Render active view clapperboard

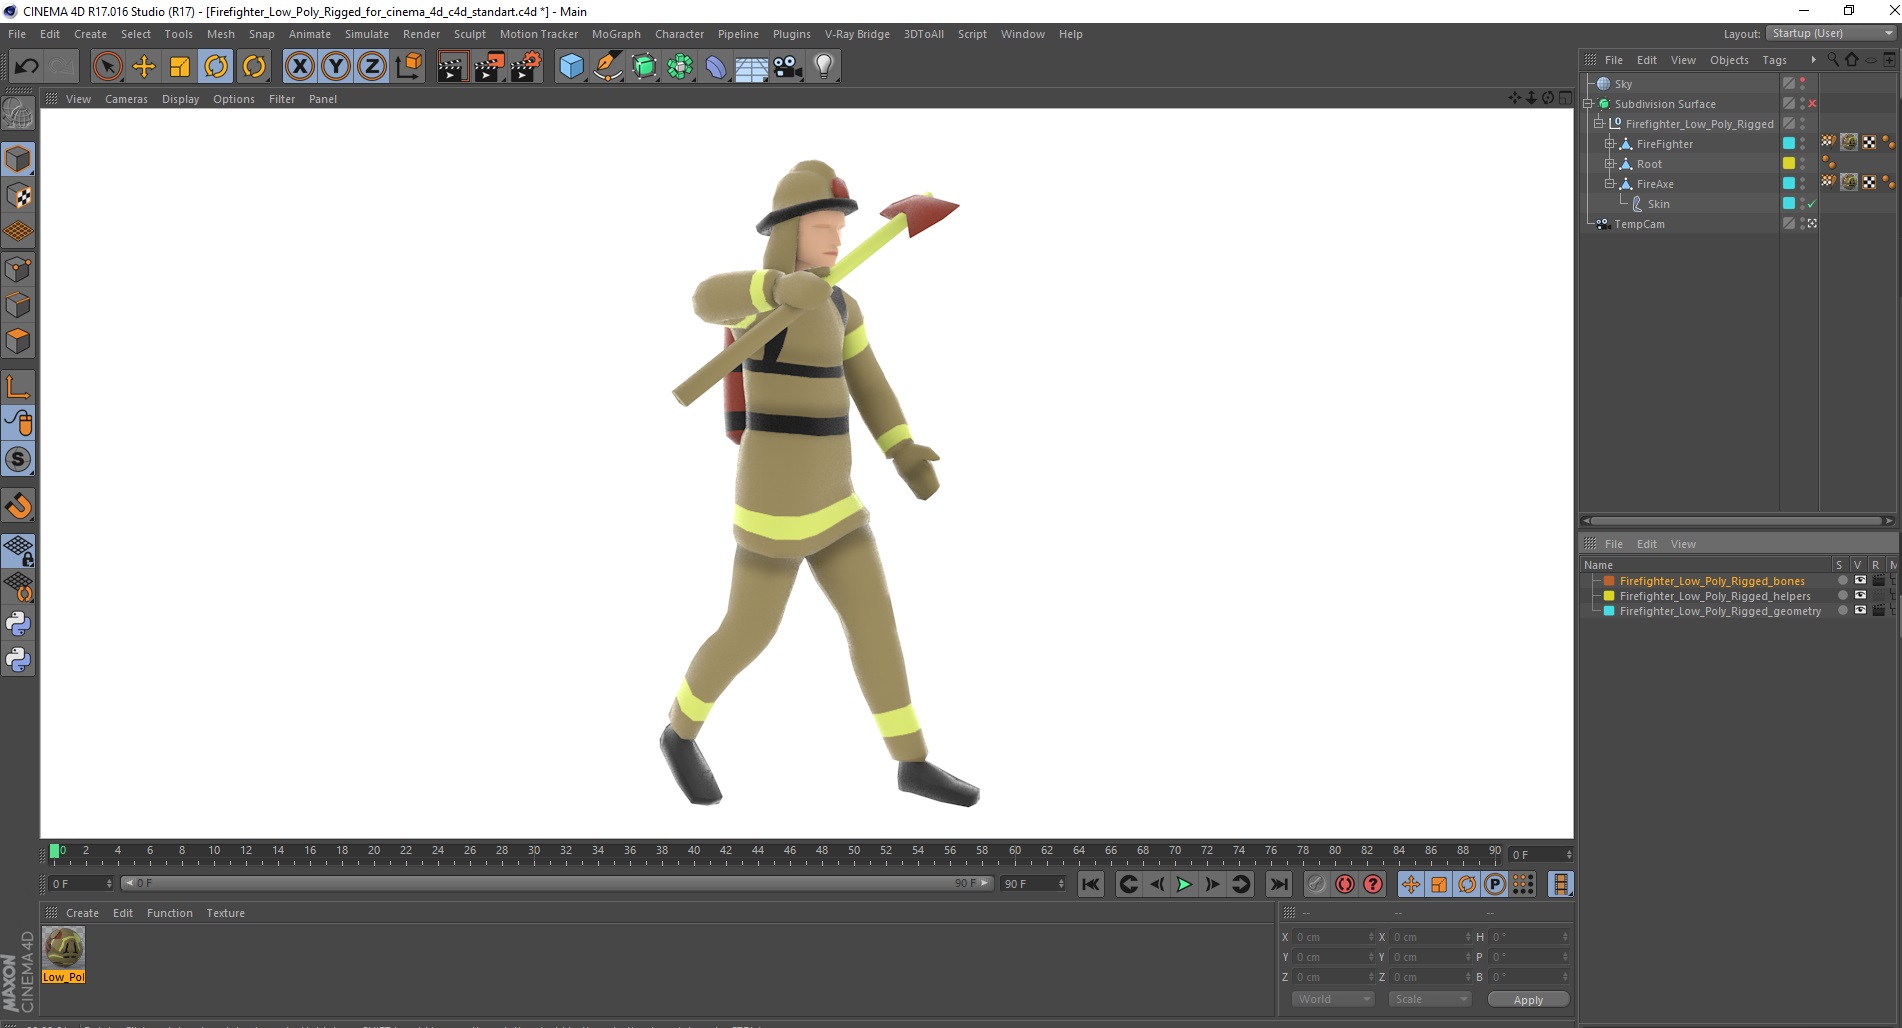(452, 67)
